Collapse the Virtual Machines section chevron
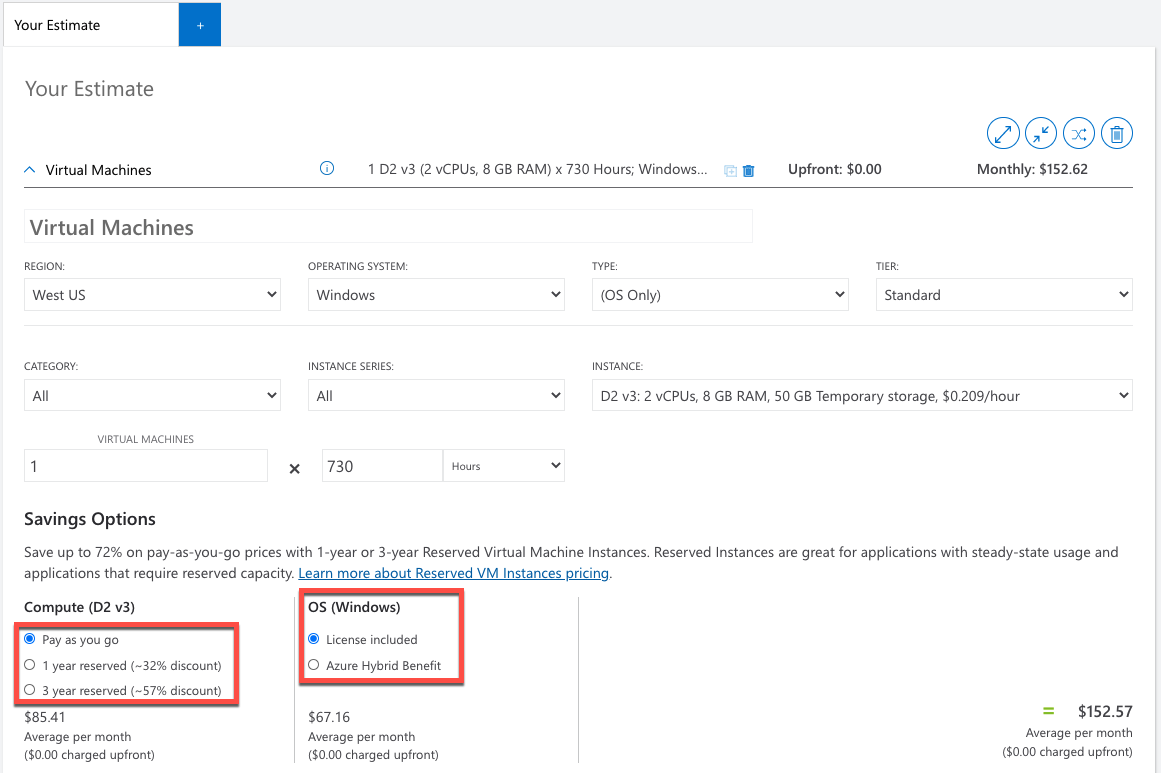Image resolution: width=1161 pixels, height=773 pixels. coord(28,169)
